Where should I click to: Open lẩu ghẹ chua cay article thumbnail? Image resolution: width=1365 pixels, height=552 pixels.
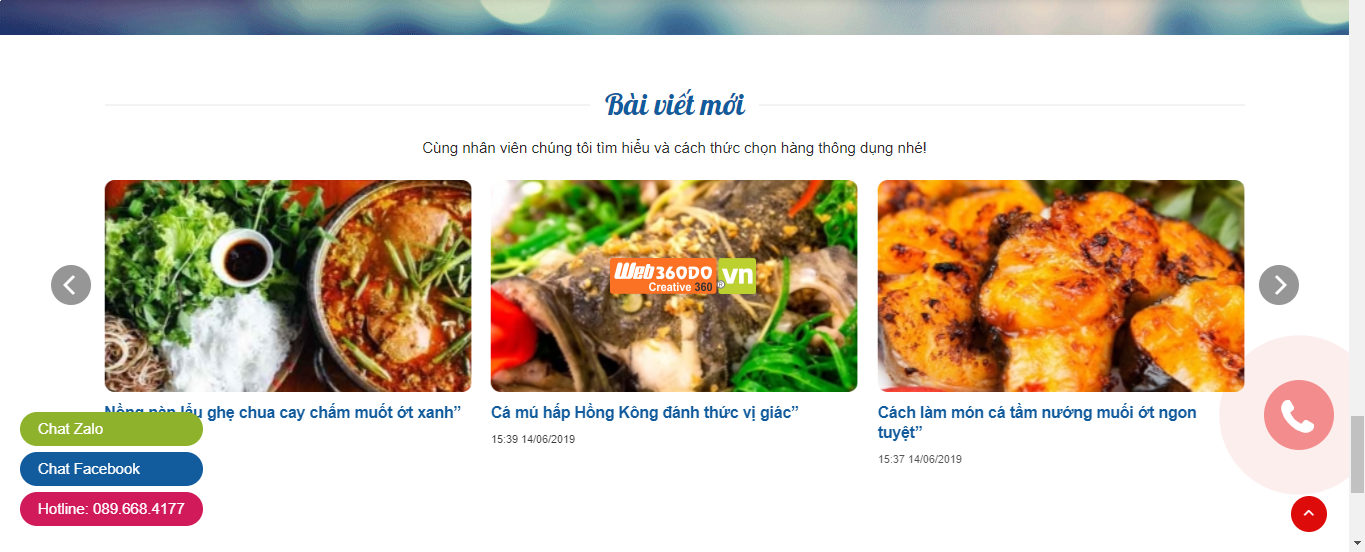[x=288, y=286]
